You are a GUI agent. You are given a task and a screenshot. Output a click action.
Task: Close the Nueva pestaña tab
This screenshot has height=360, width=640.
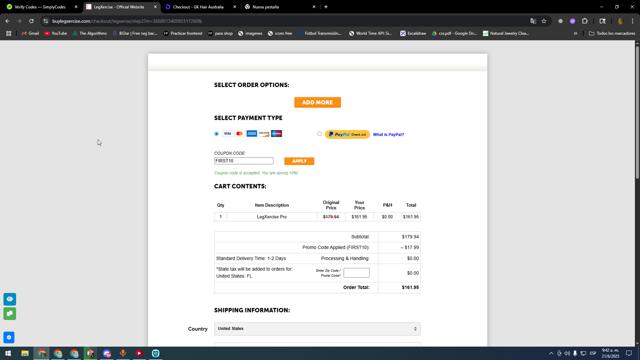[314, 7]
